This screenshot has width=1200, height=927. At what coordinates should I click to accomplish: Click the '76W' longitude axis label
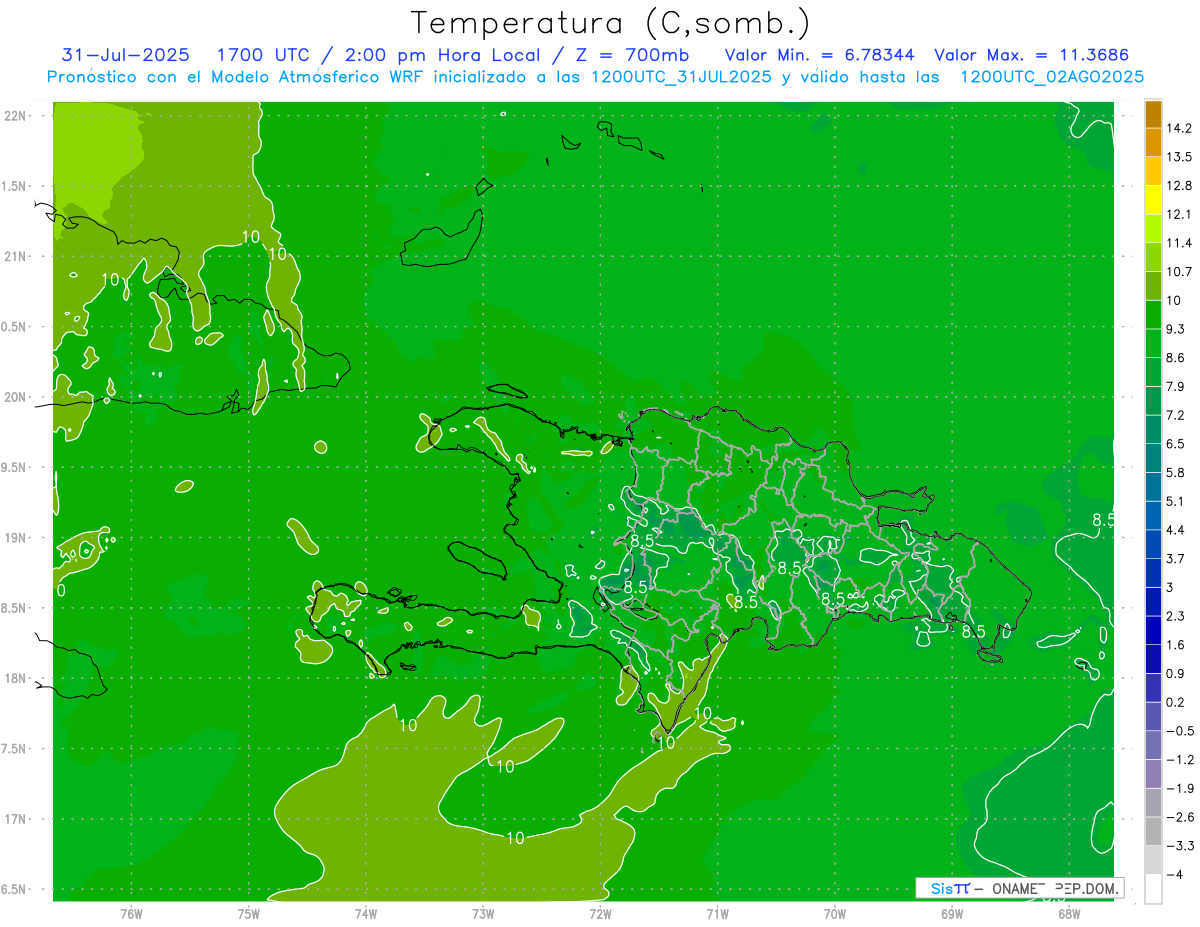pos(131,913)
